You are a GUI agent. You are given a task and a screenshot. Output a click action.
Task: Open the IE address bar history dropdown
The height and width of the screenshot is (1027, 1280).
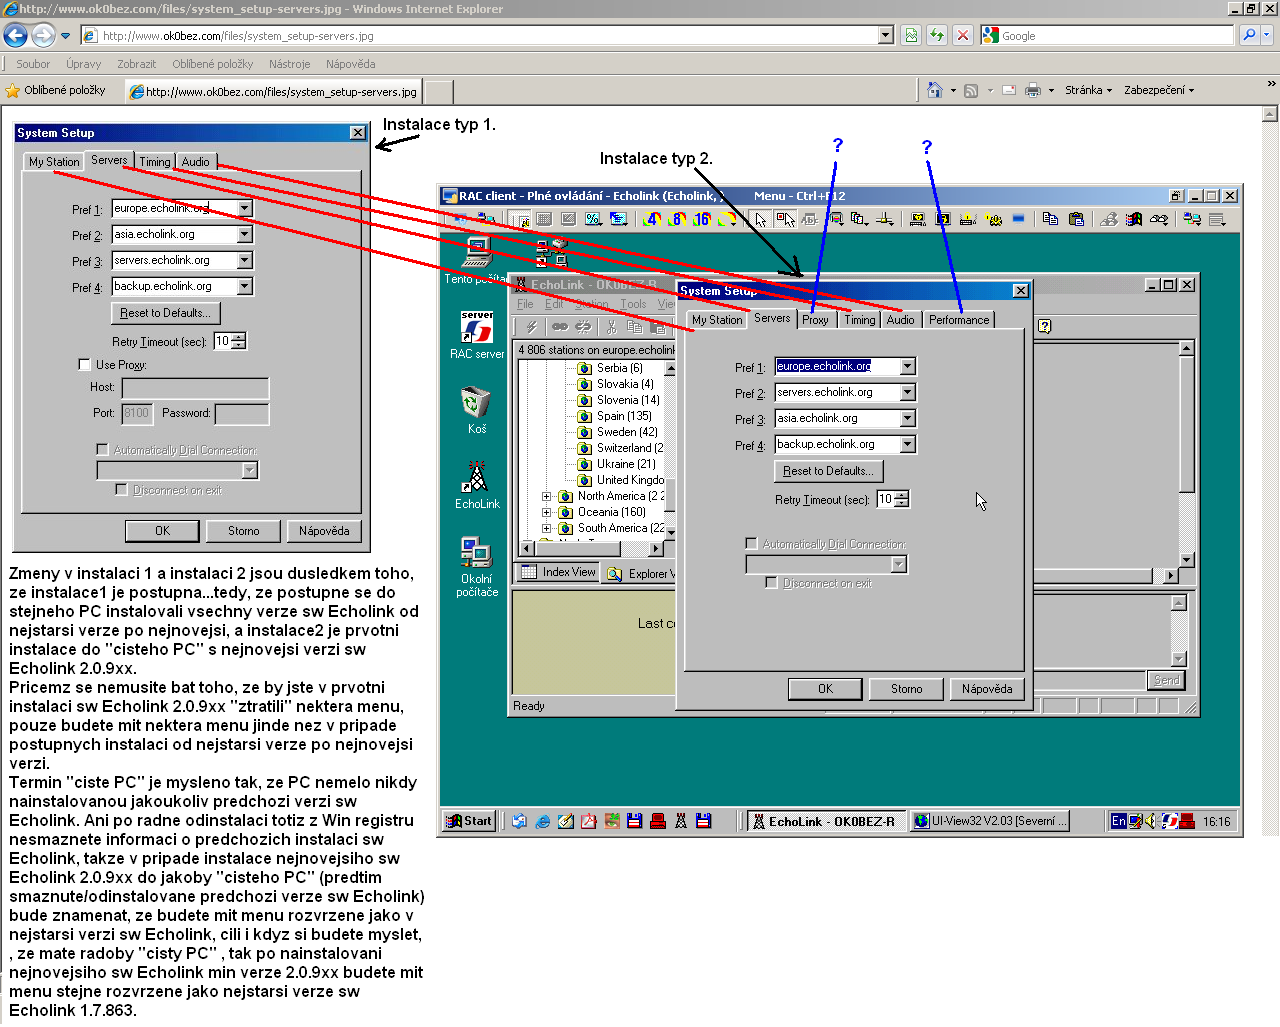885,35
